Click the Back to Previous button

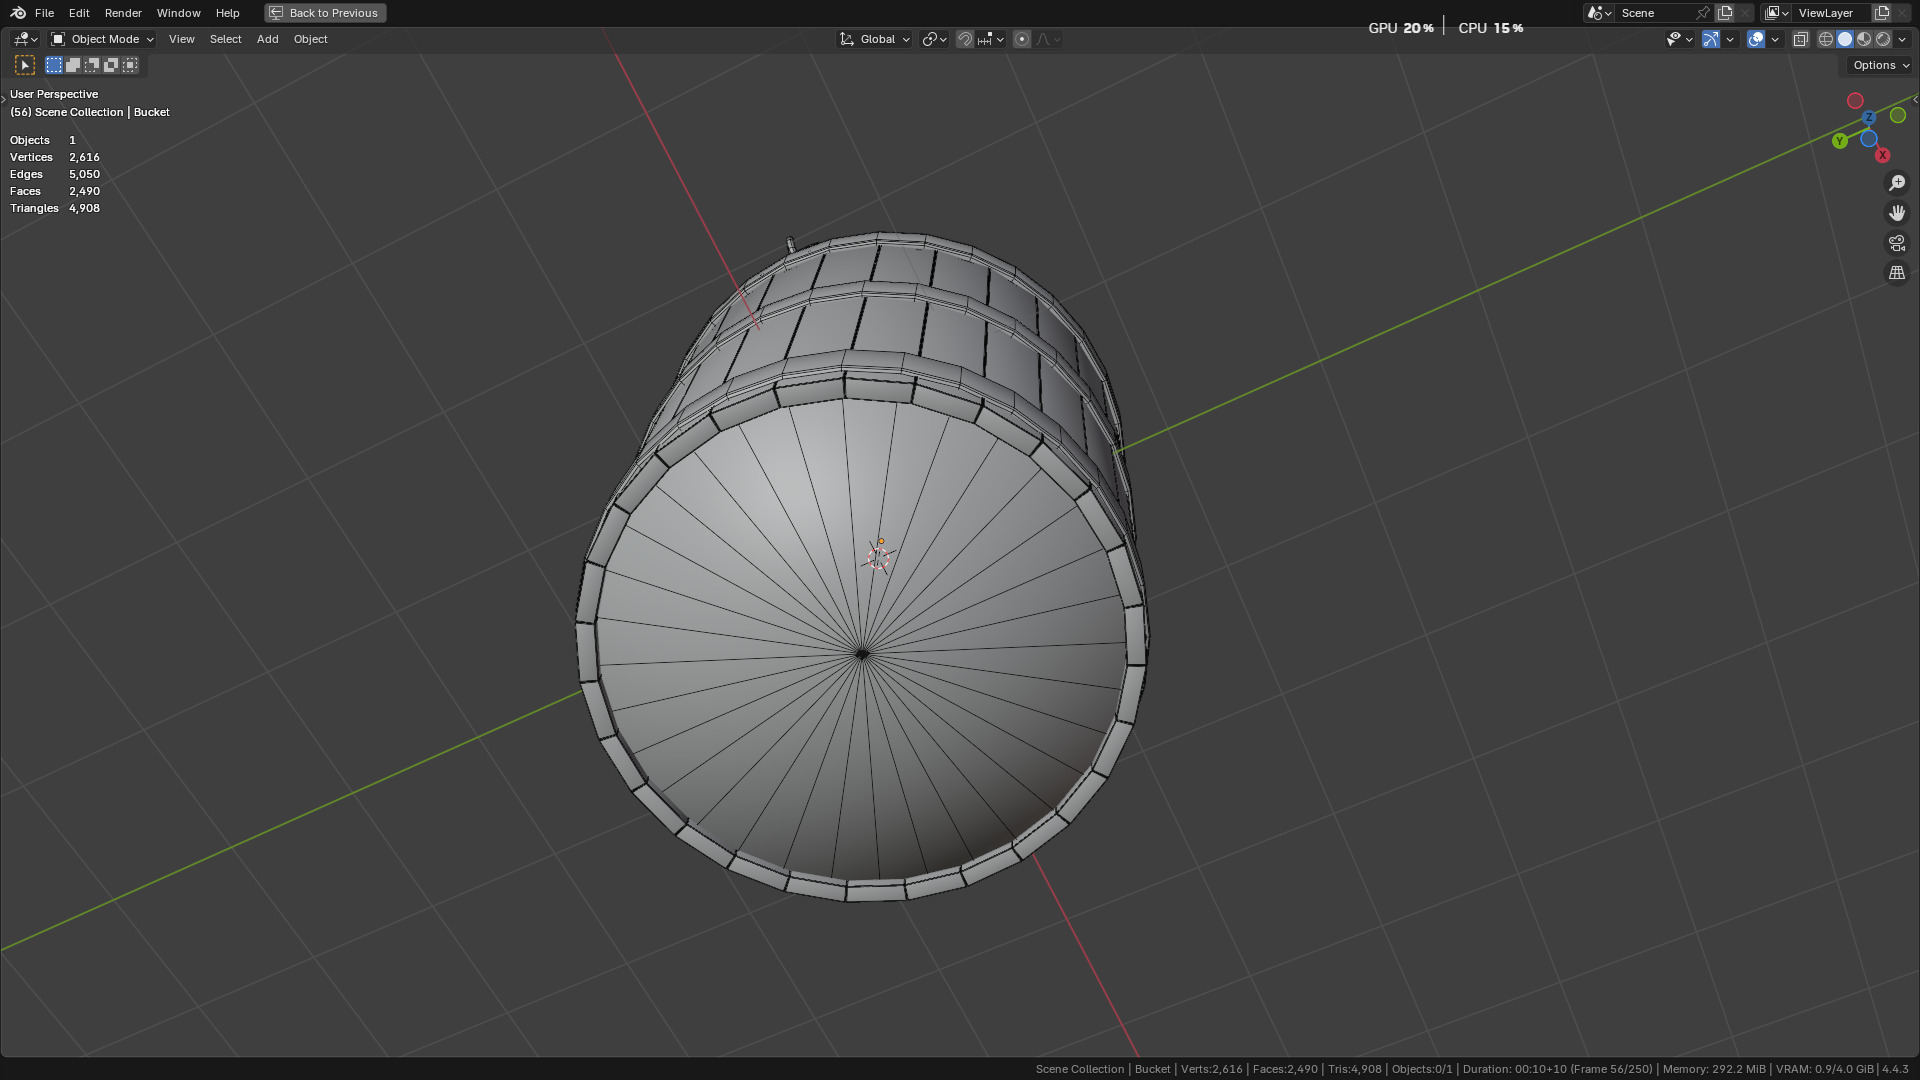[x=325, y=13]
